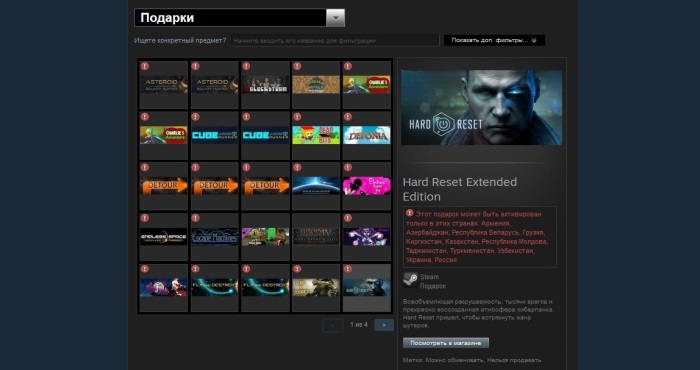Select the first Cube Runner gift
Screen dimensions: 700x370
tap(215, 135)
